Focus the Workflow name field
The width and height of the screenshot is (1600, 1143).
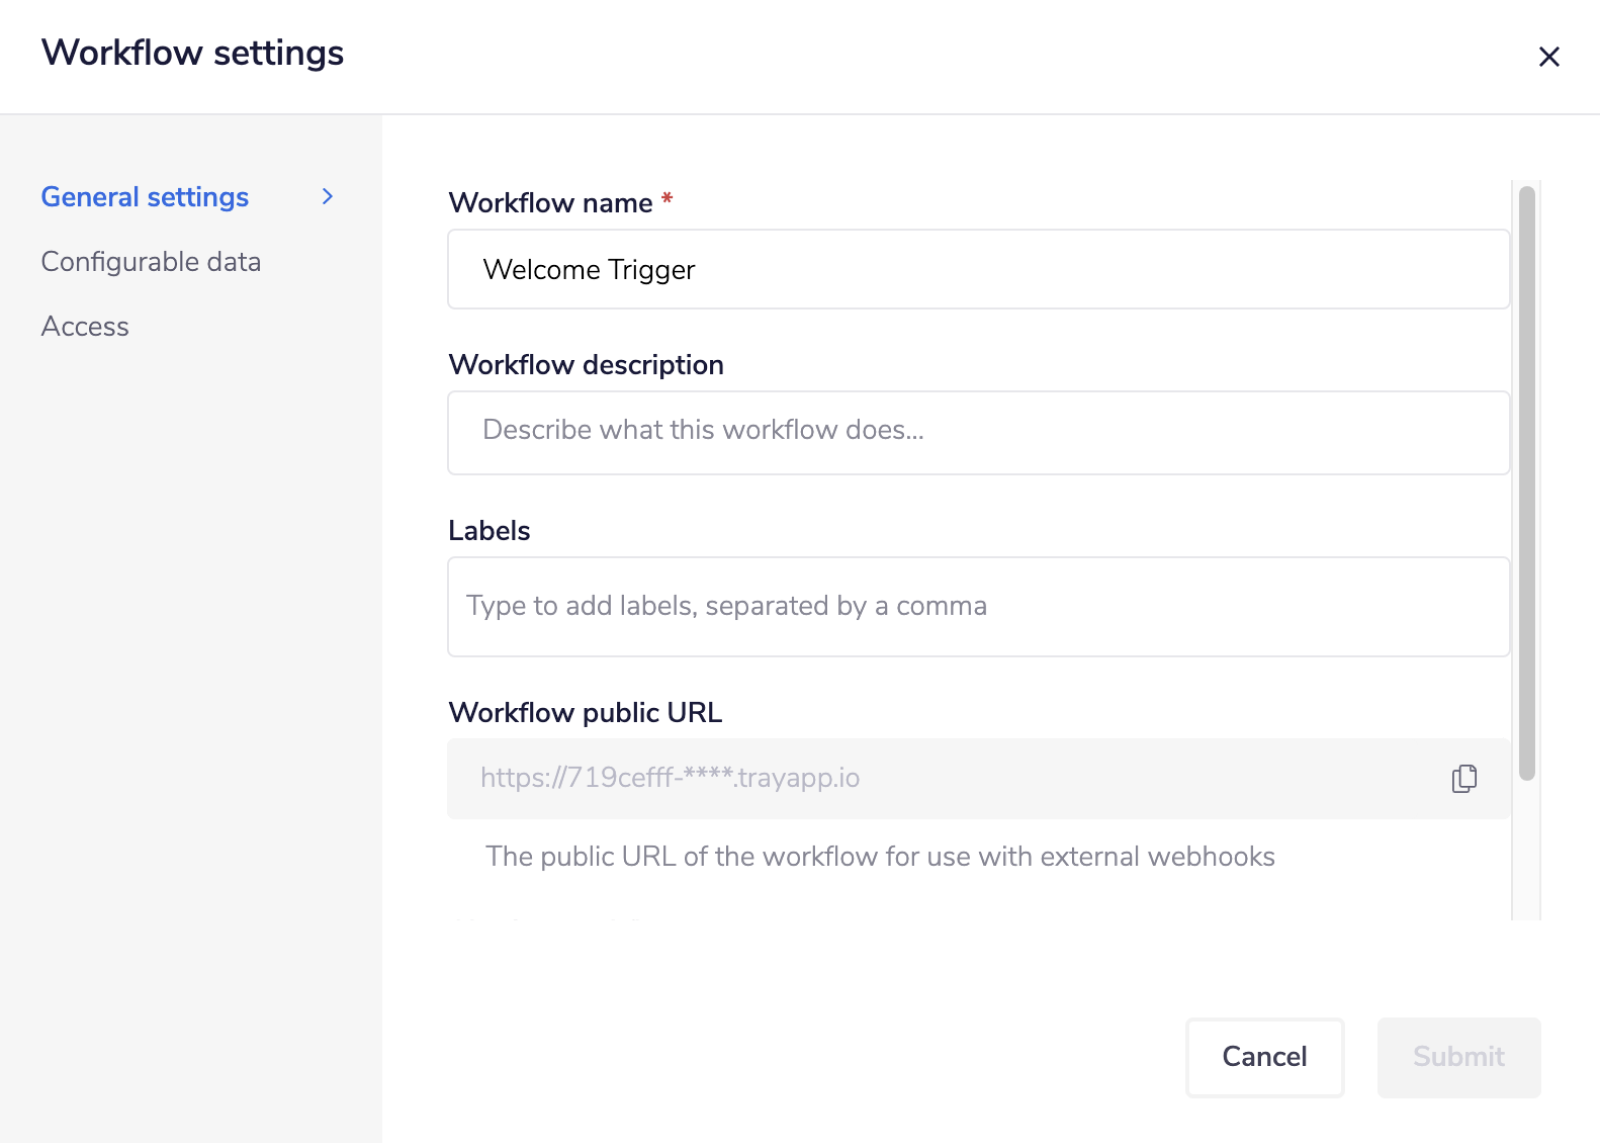pos(978,269)
